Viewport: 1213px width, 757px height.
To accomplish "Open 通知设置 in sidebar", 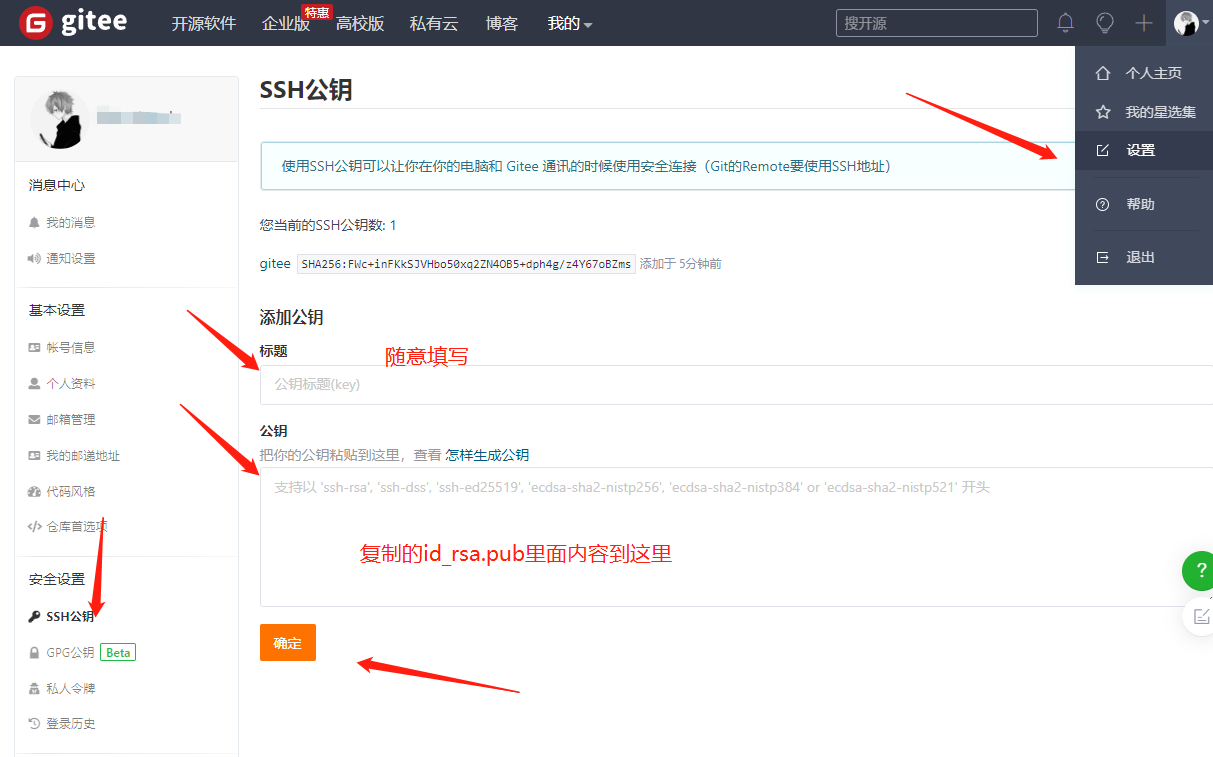I will 71,258.
